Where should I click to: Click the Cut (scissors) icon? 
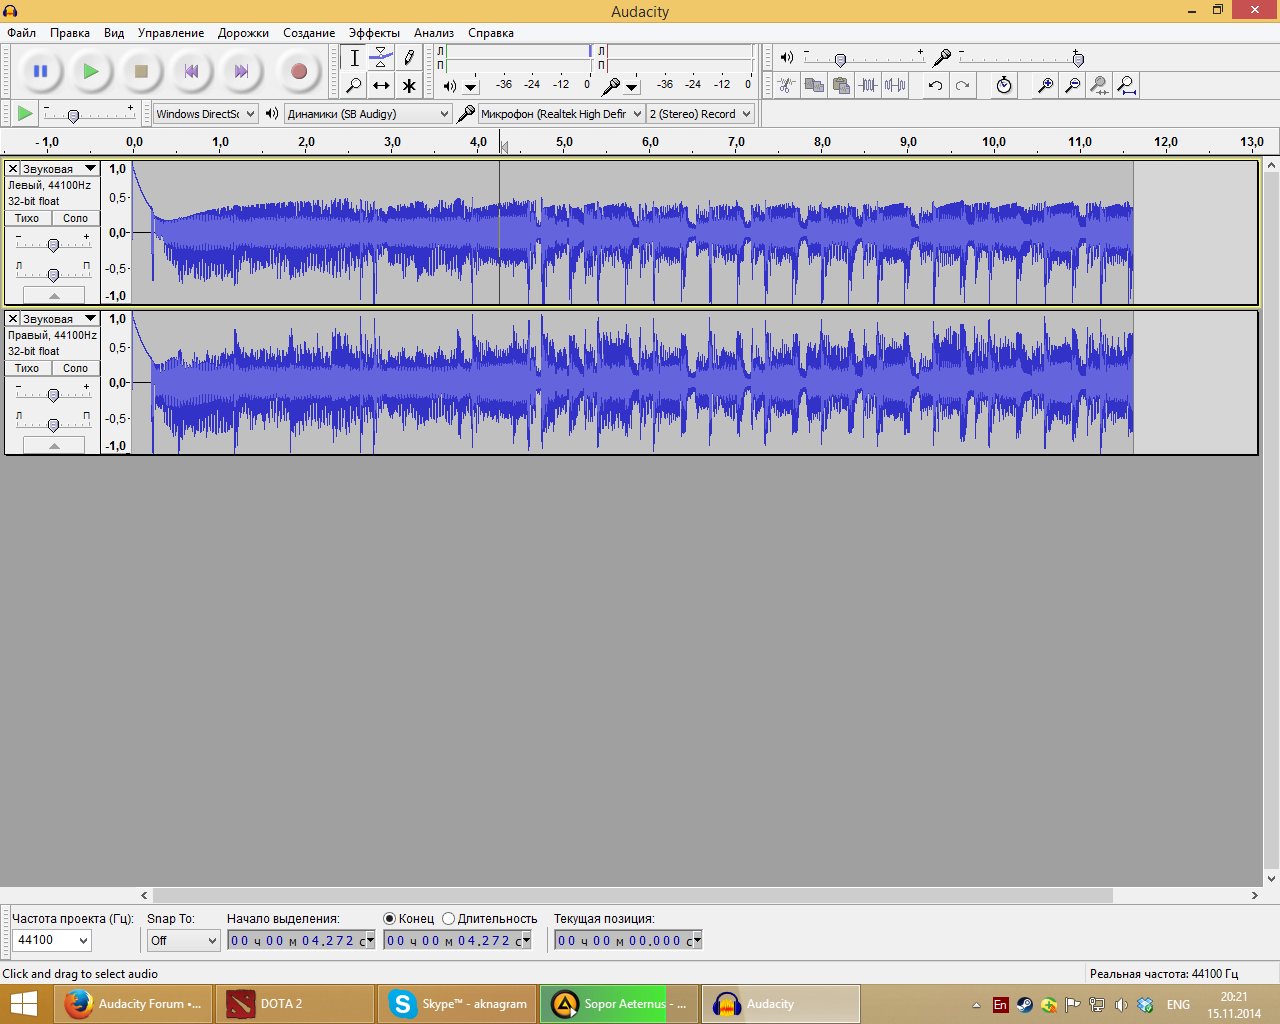(787, 85)
